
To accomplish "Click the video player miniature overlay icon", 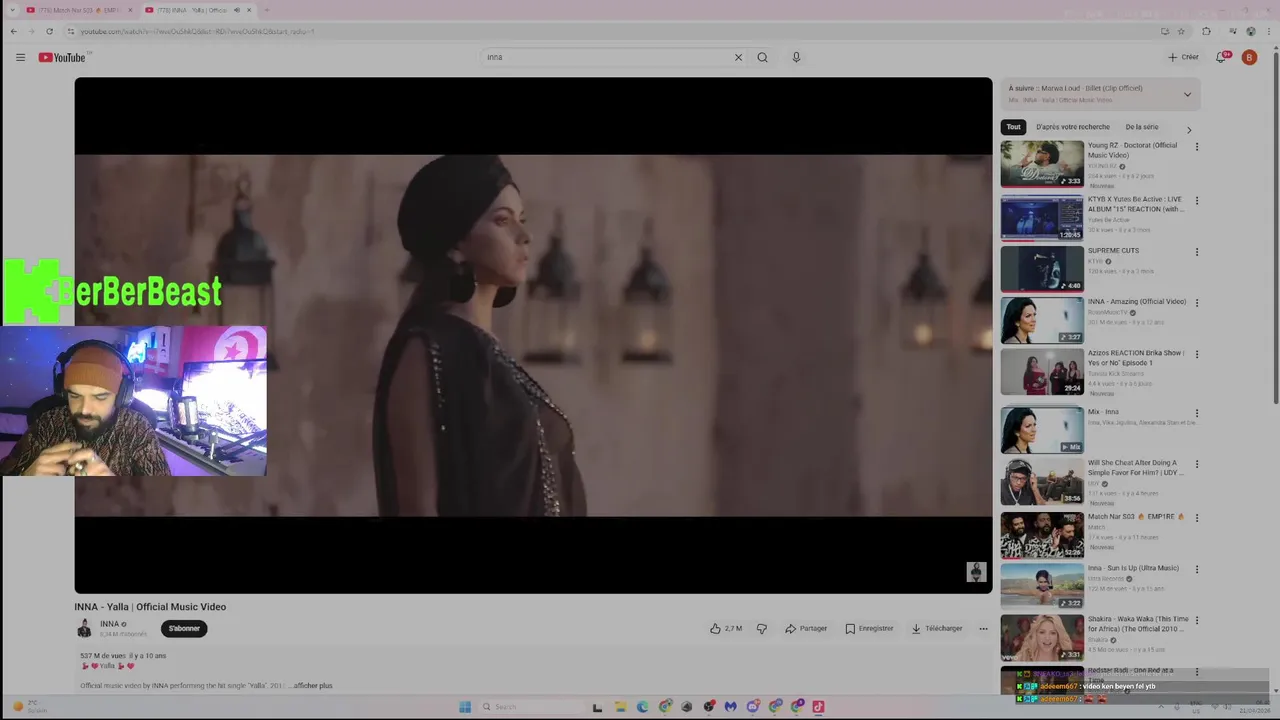I will point(977,572).
